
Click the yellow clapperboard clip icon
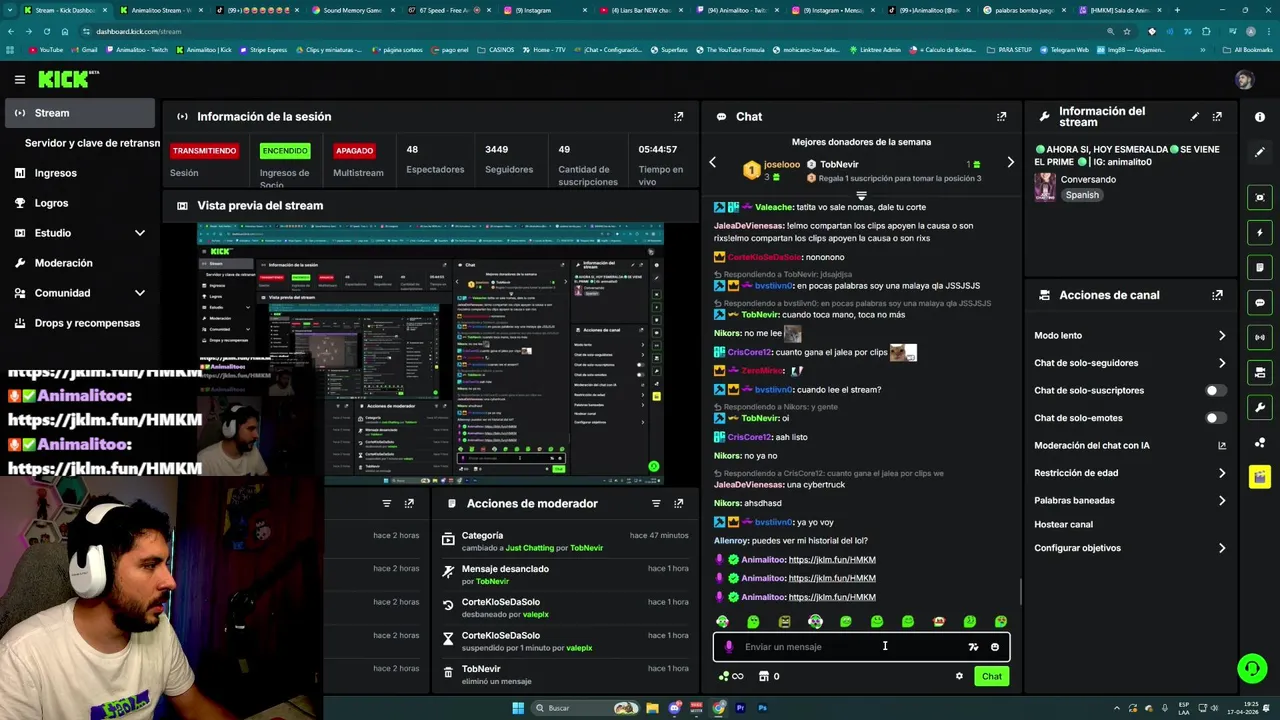[1260, 477]
